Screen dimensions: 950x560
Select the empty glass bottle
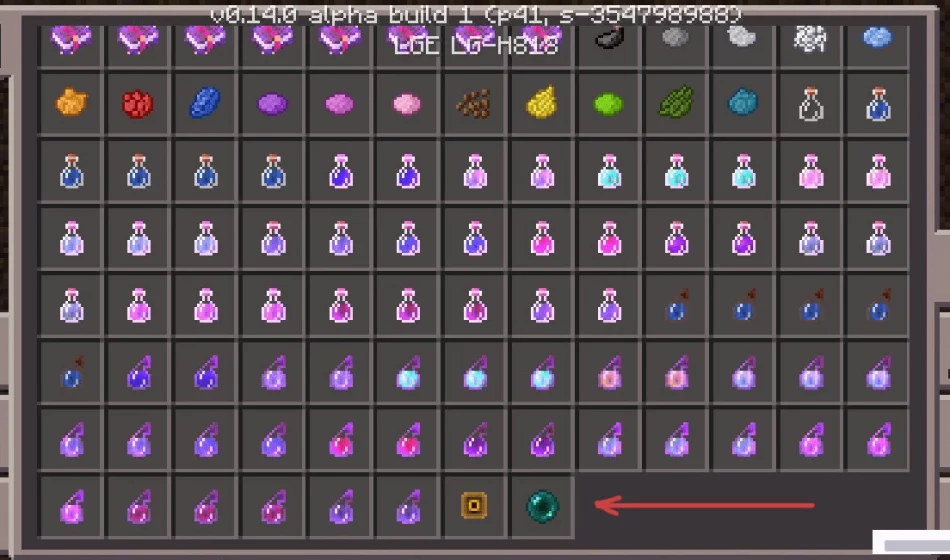tap(811, 104)
